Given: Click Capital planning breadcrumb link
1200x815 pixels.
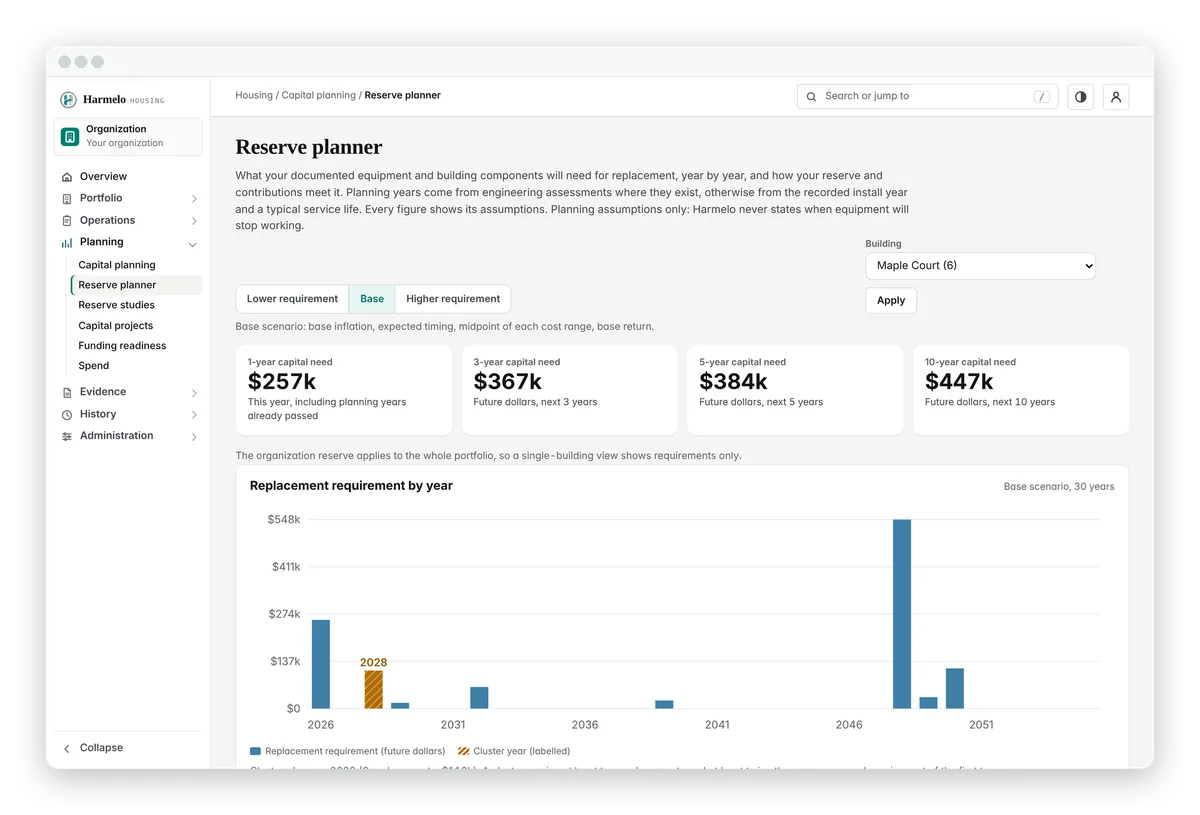Looking at the screenshot, I should [x=319, y=96].
